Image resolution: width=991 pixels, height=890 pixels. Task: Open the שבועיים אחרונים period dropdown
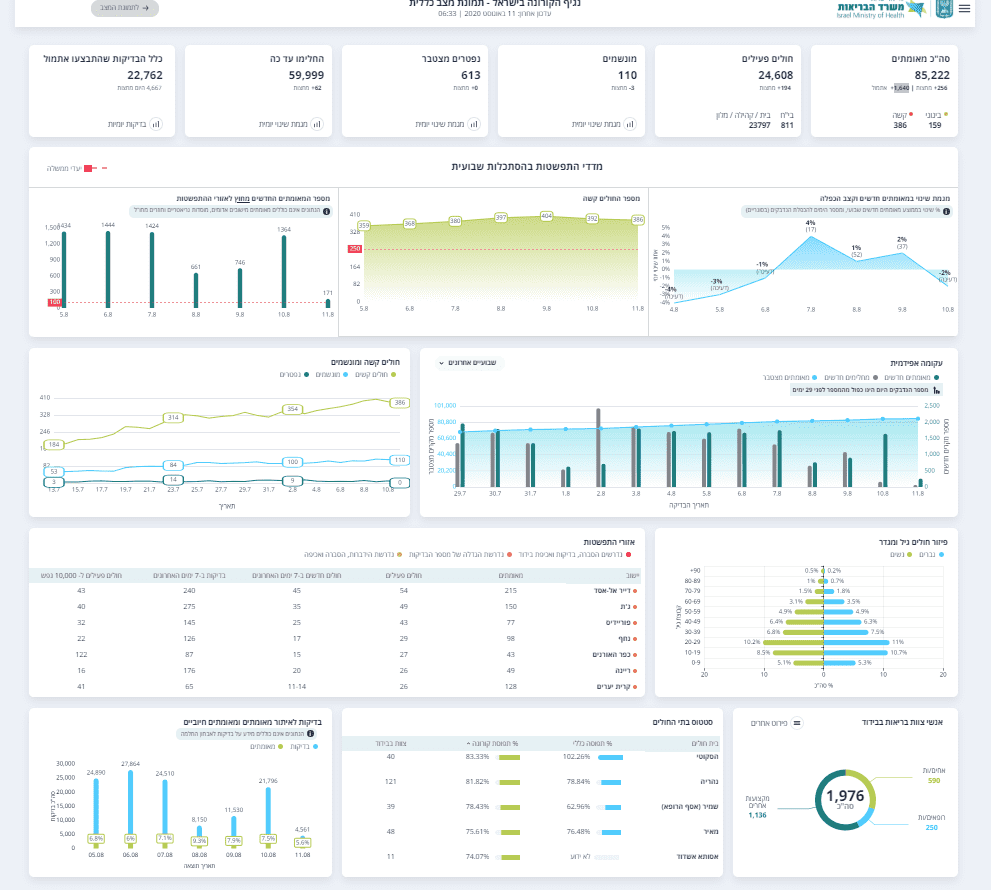[x=468, y=363]
